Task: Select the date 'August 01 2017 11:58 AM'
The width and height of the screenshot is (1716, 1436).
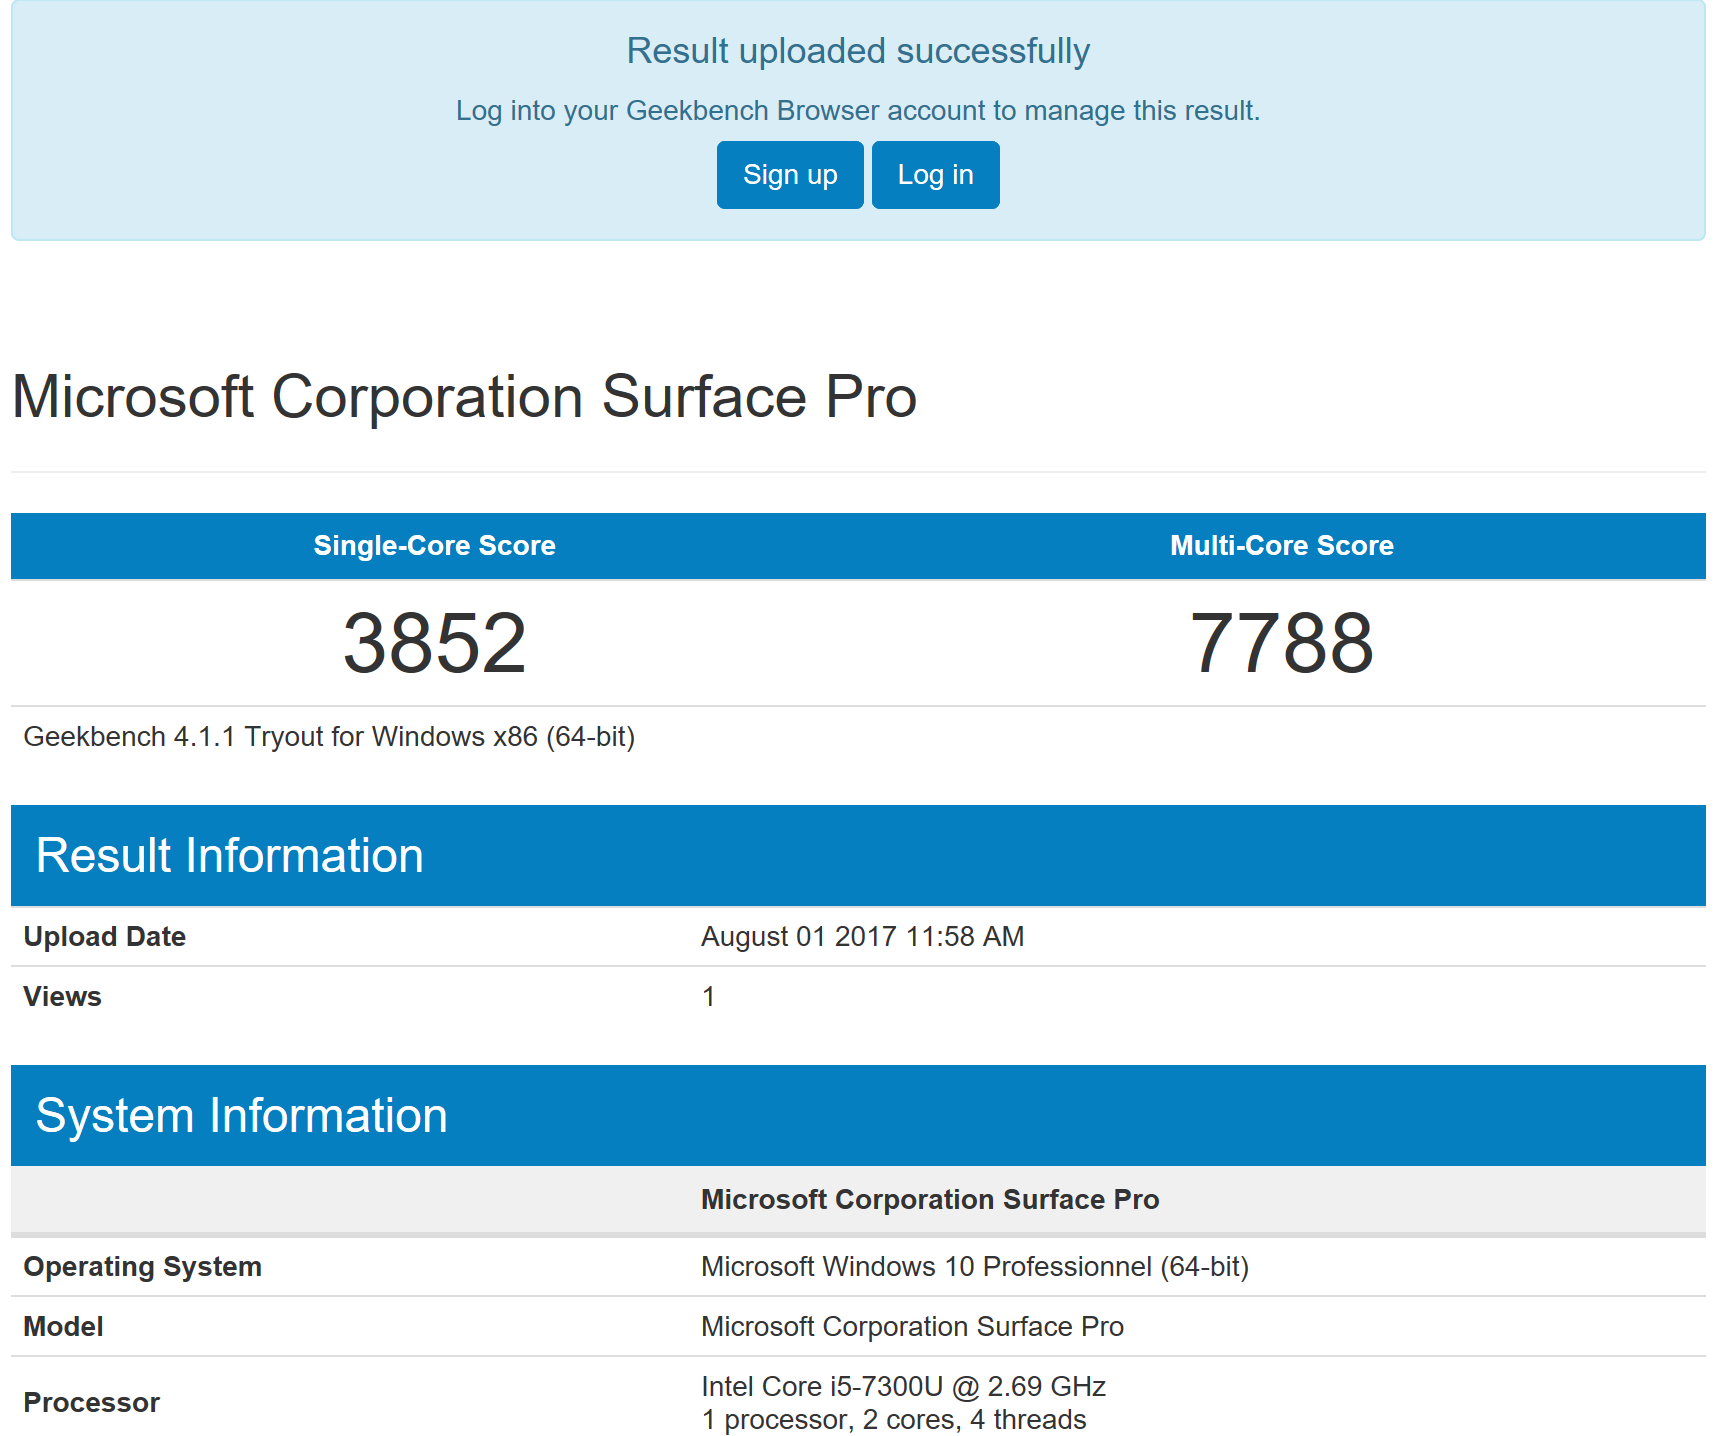Action: (x=862, y=937)
